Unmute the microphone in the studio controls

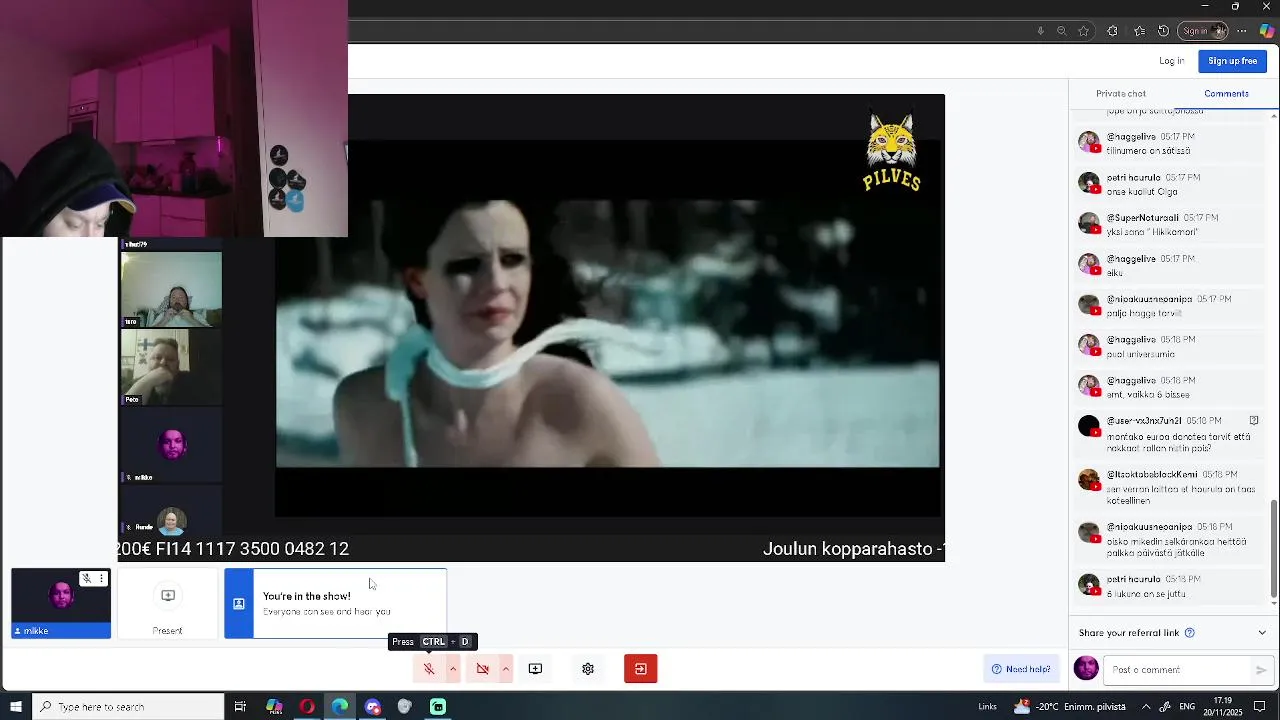429,669
